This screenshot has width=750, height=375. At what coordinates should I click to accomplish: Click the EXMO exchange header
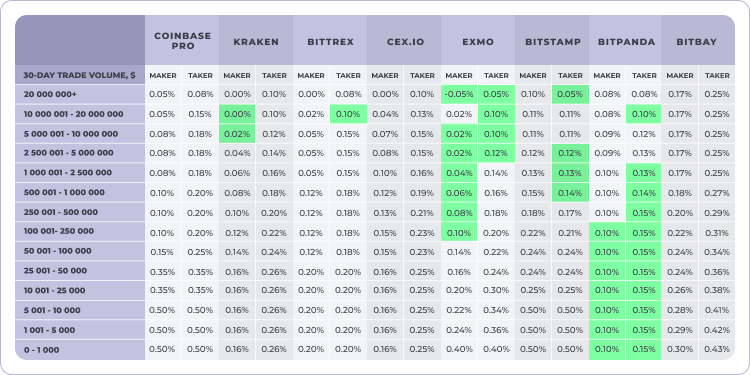pyautogui.click(x=478, y=41)
